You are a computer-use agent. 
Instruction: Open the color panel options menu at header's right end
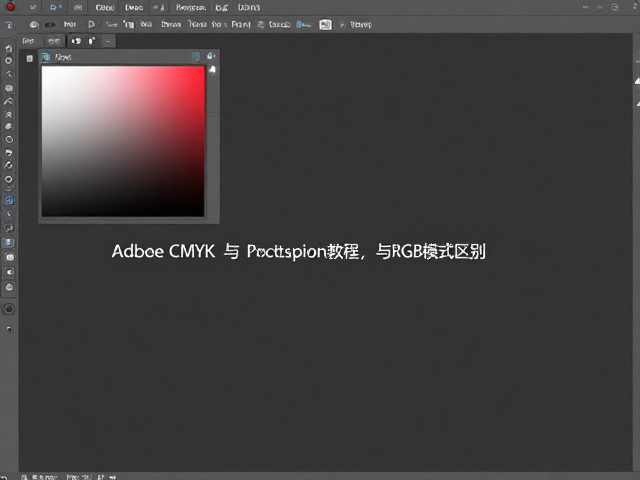(211, 56)
